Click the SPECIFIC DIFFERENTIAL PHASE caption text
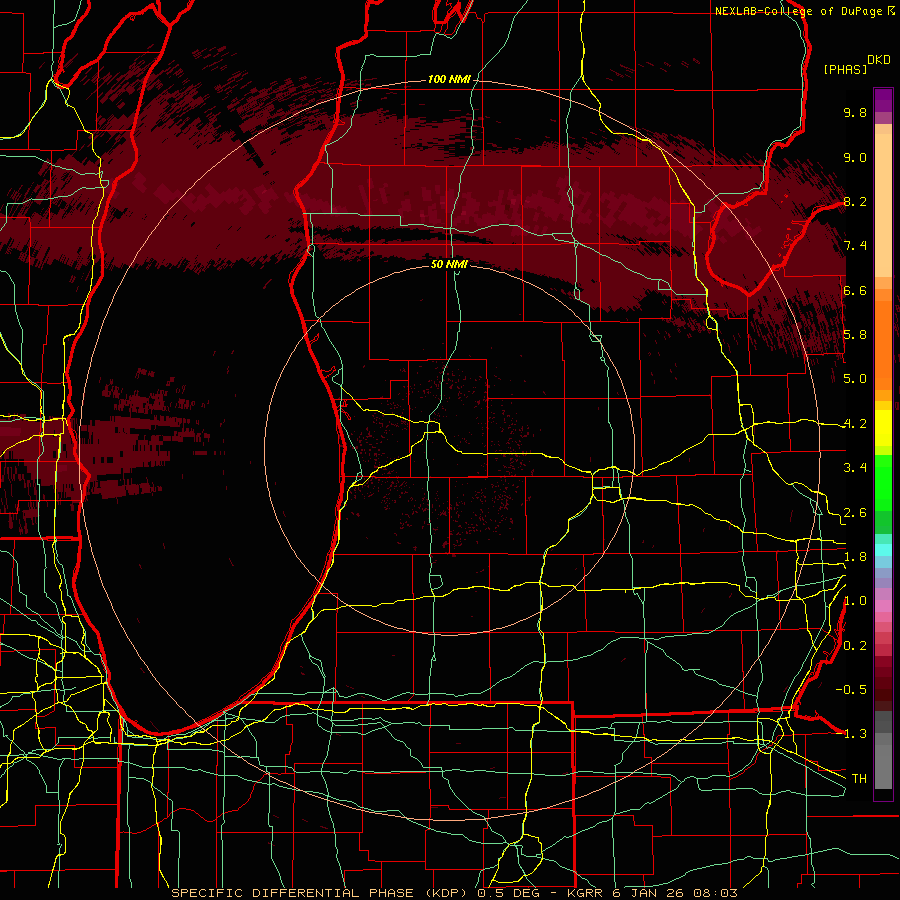 tap(292, 893)
